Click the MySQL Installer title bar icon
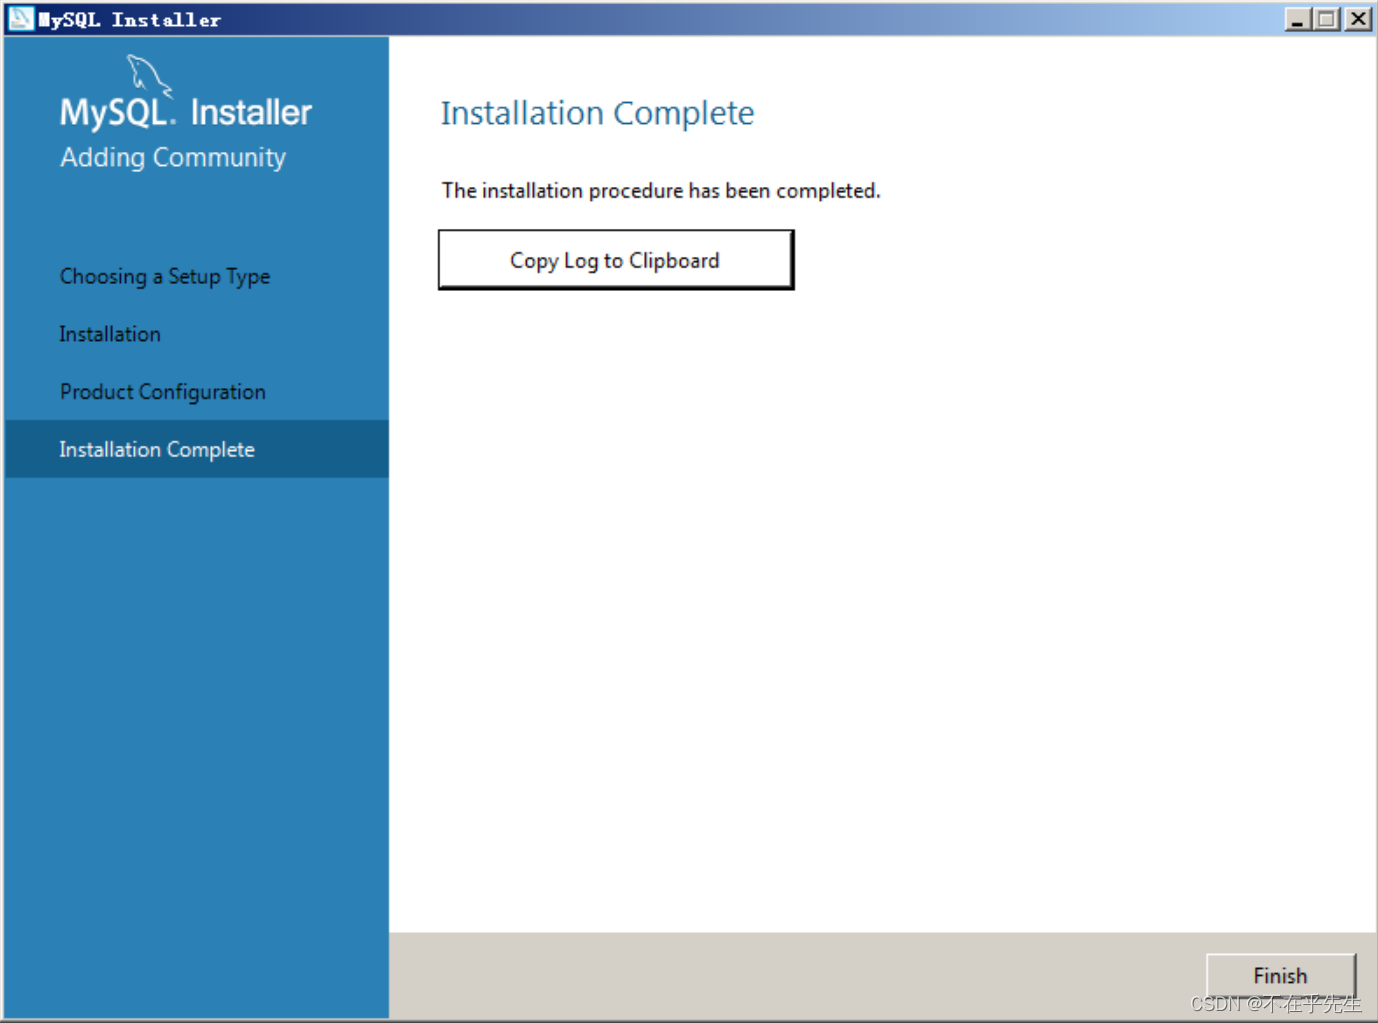1378x1023 pixels. 20,19
